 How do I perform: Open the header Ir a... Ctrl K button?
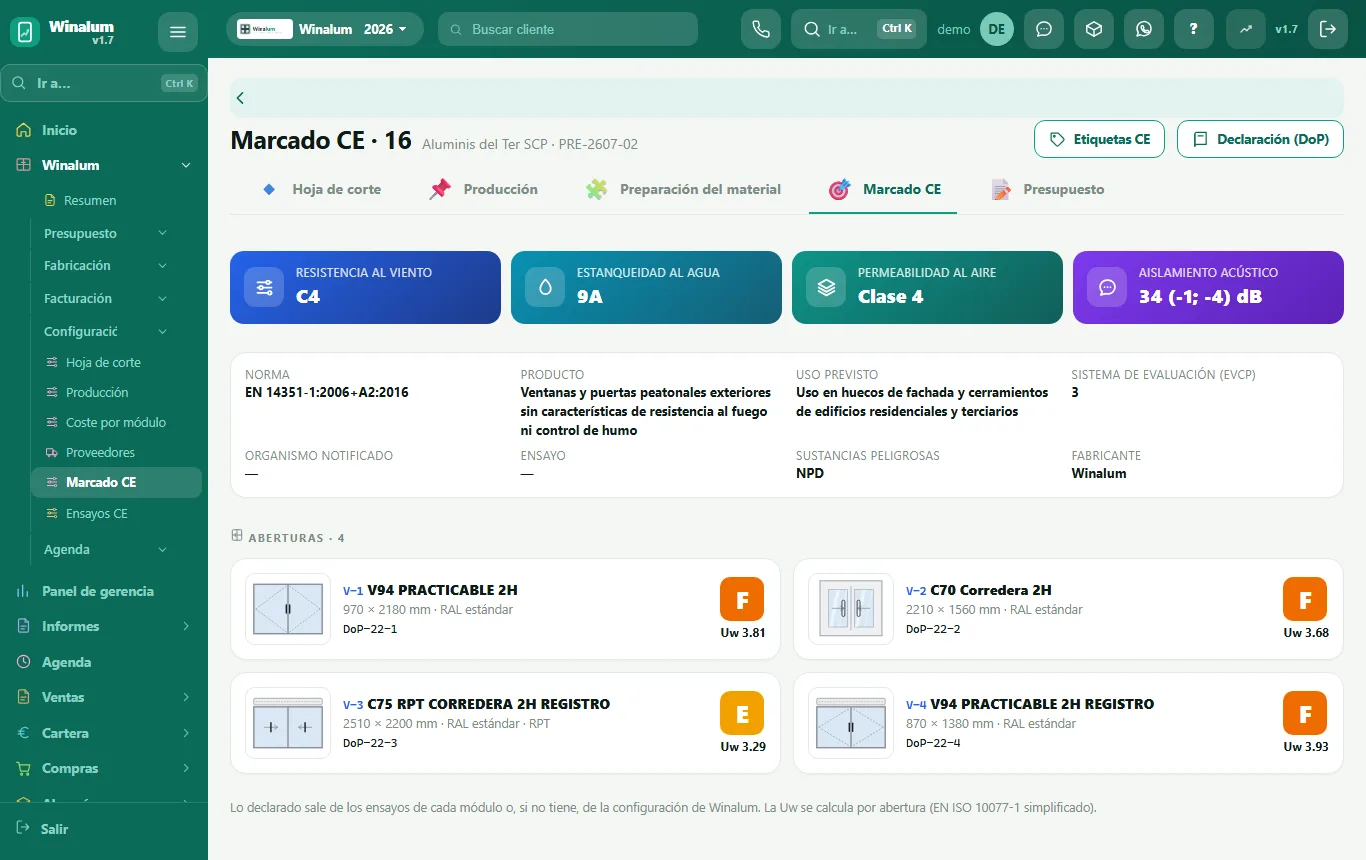coord(859,29)
